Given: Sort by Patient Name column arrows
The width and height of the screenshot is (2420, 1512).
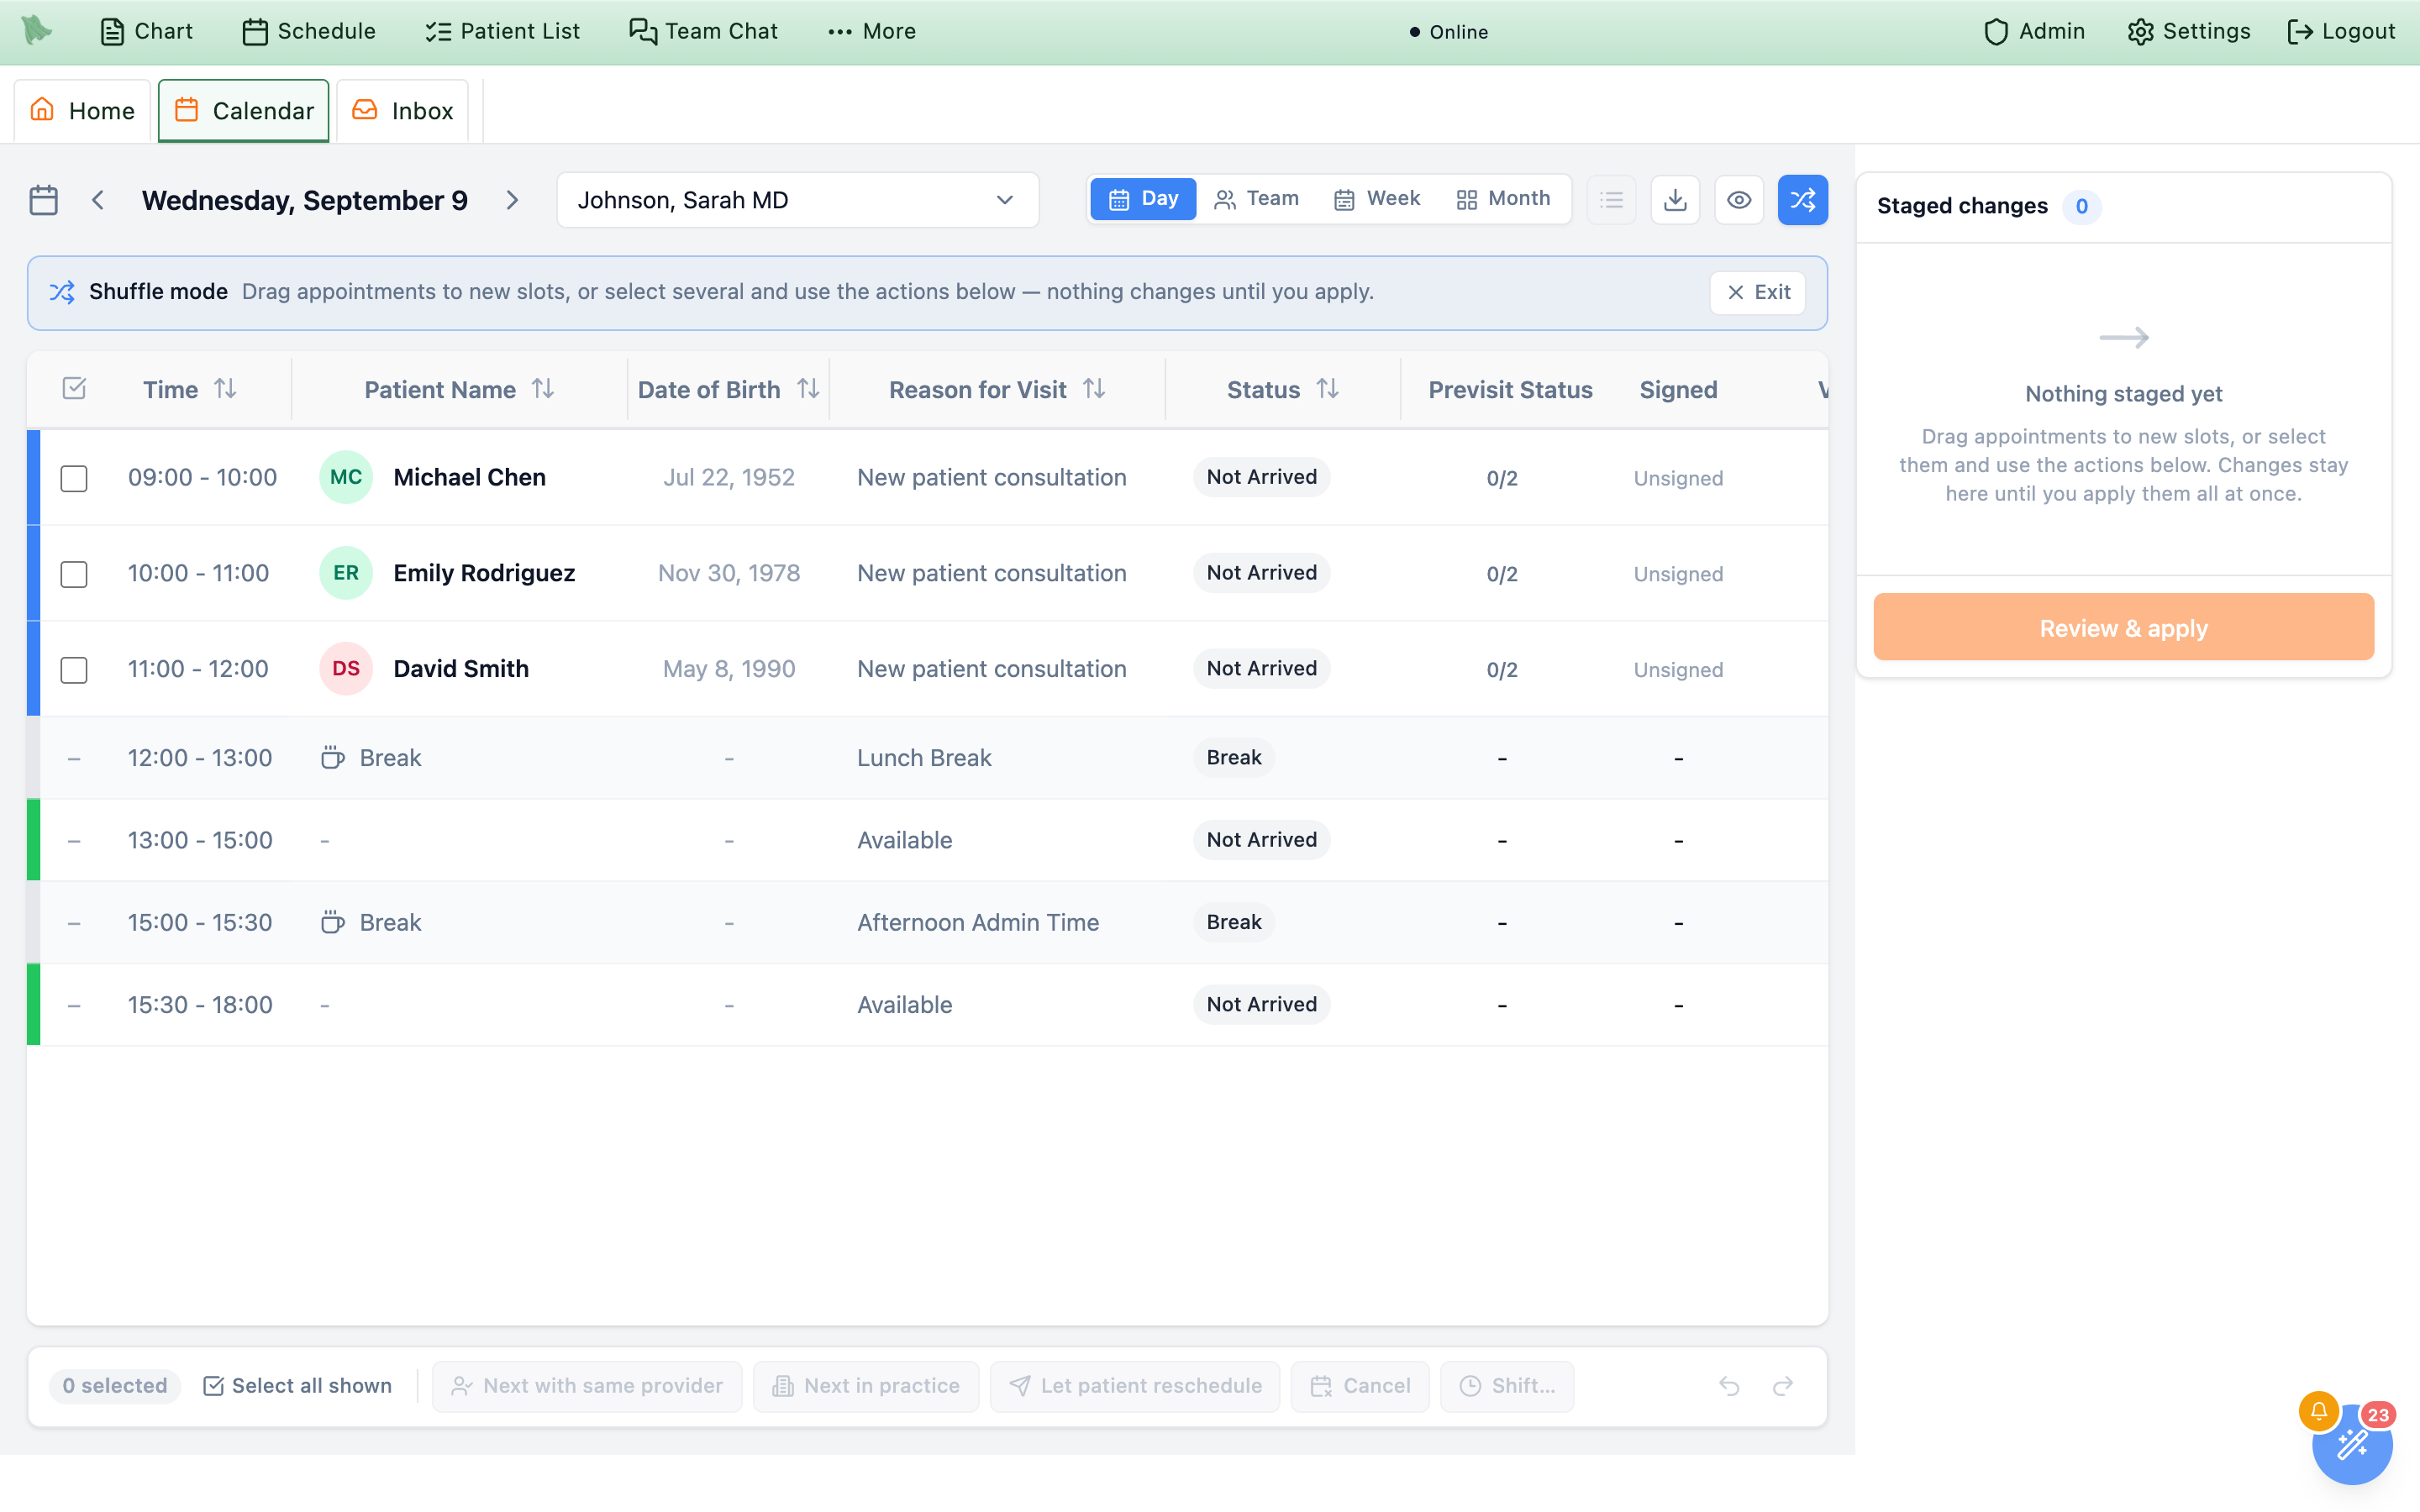Looking at the screenshot, I should 543,389.
